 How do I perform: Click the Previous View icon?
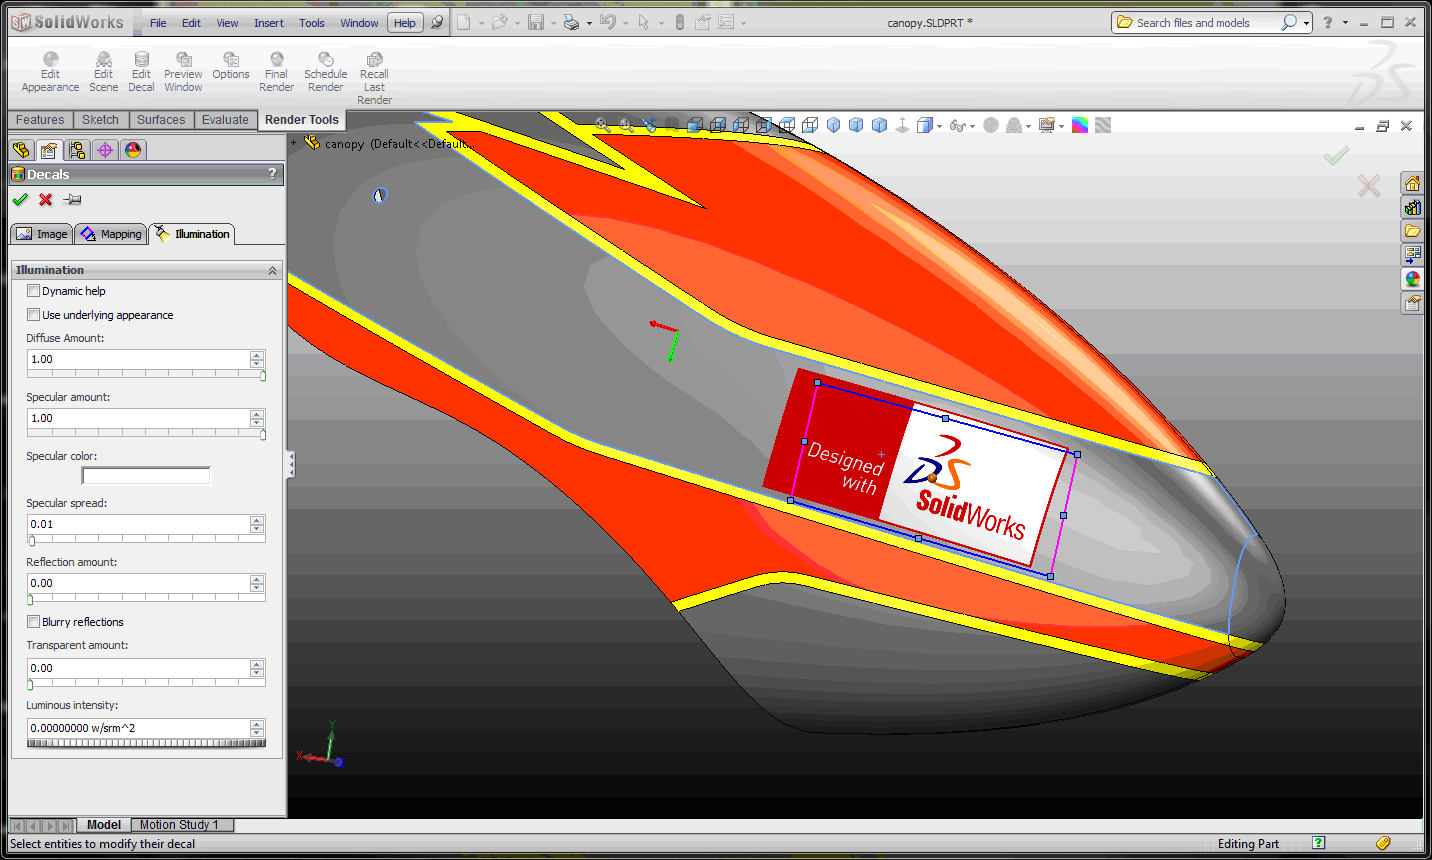click(649, 125)
